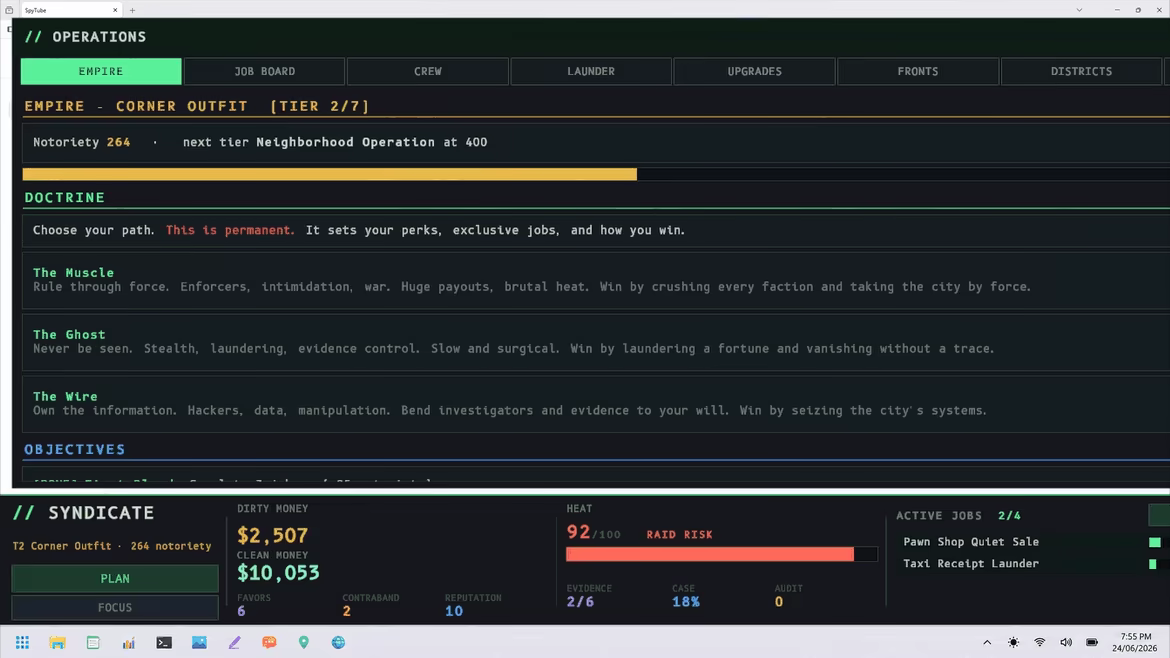Show hidden system tray icons
1170x658 pixels.
tap(987, 642)
